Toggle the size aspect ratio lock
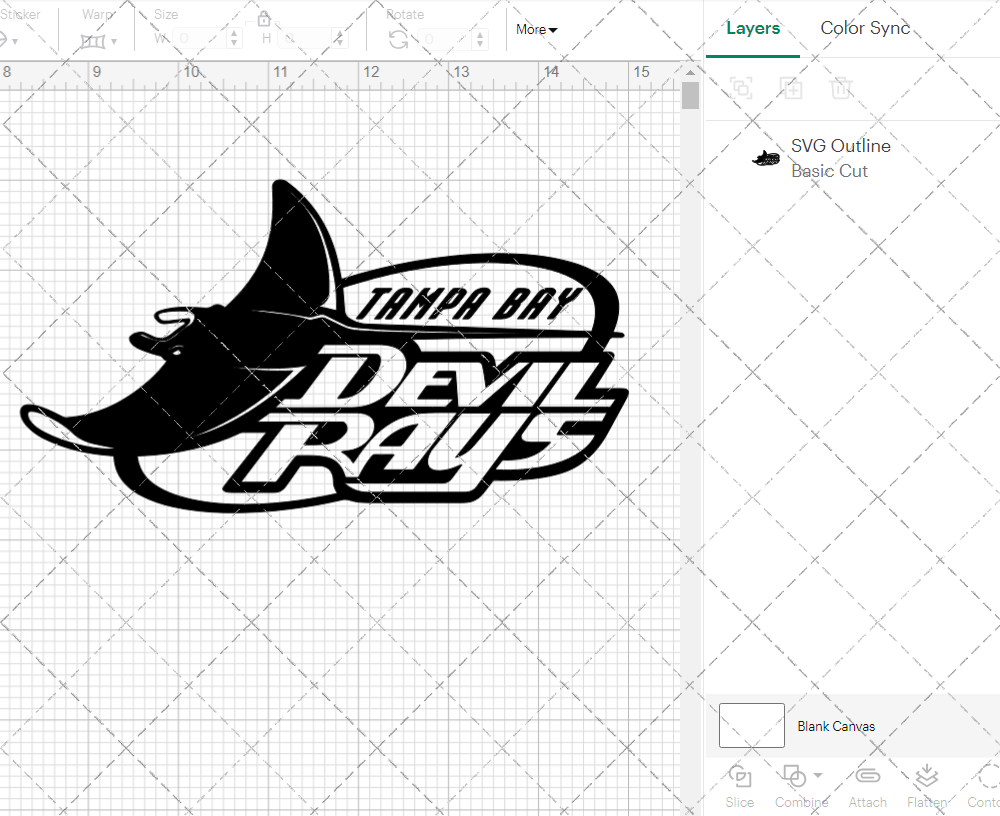1000x816 pixels. pyautogui.click(x=264, y=19)
